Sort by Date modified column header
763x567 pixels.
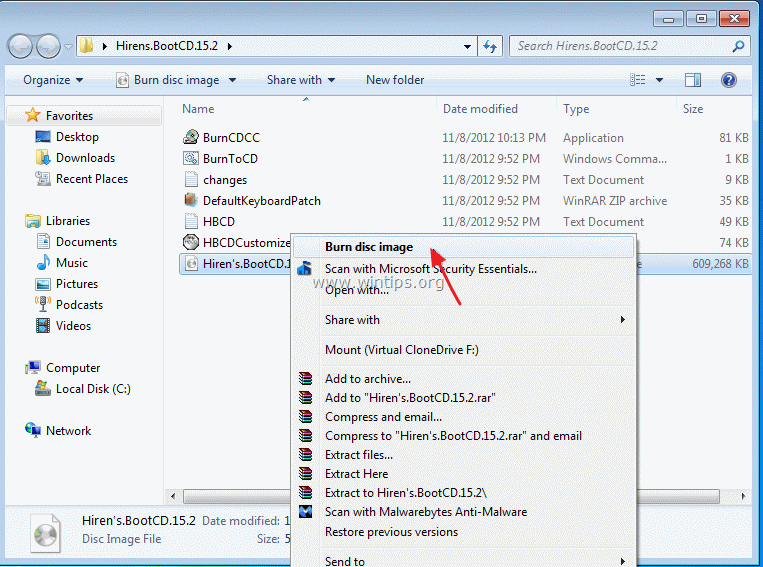pos(480,109)
